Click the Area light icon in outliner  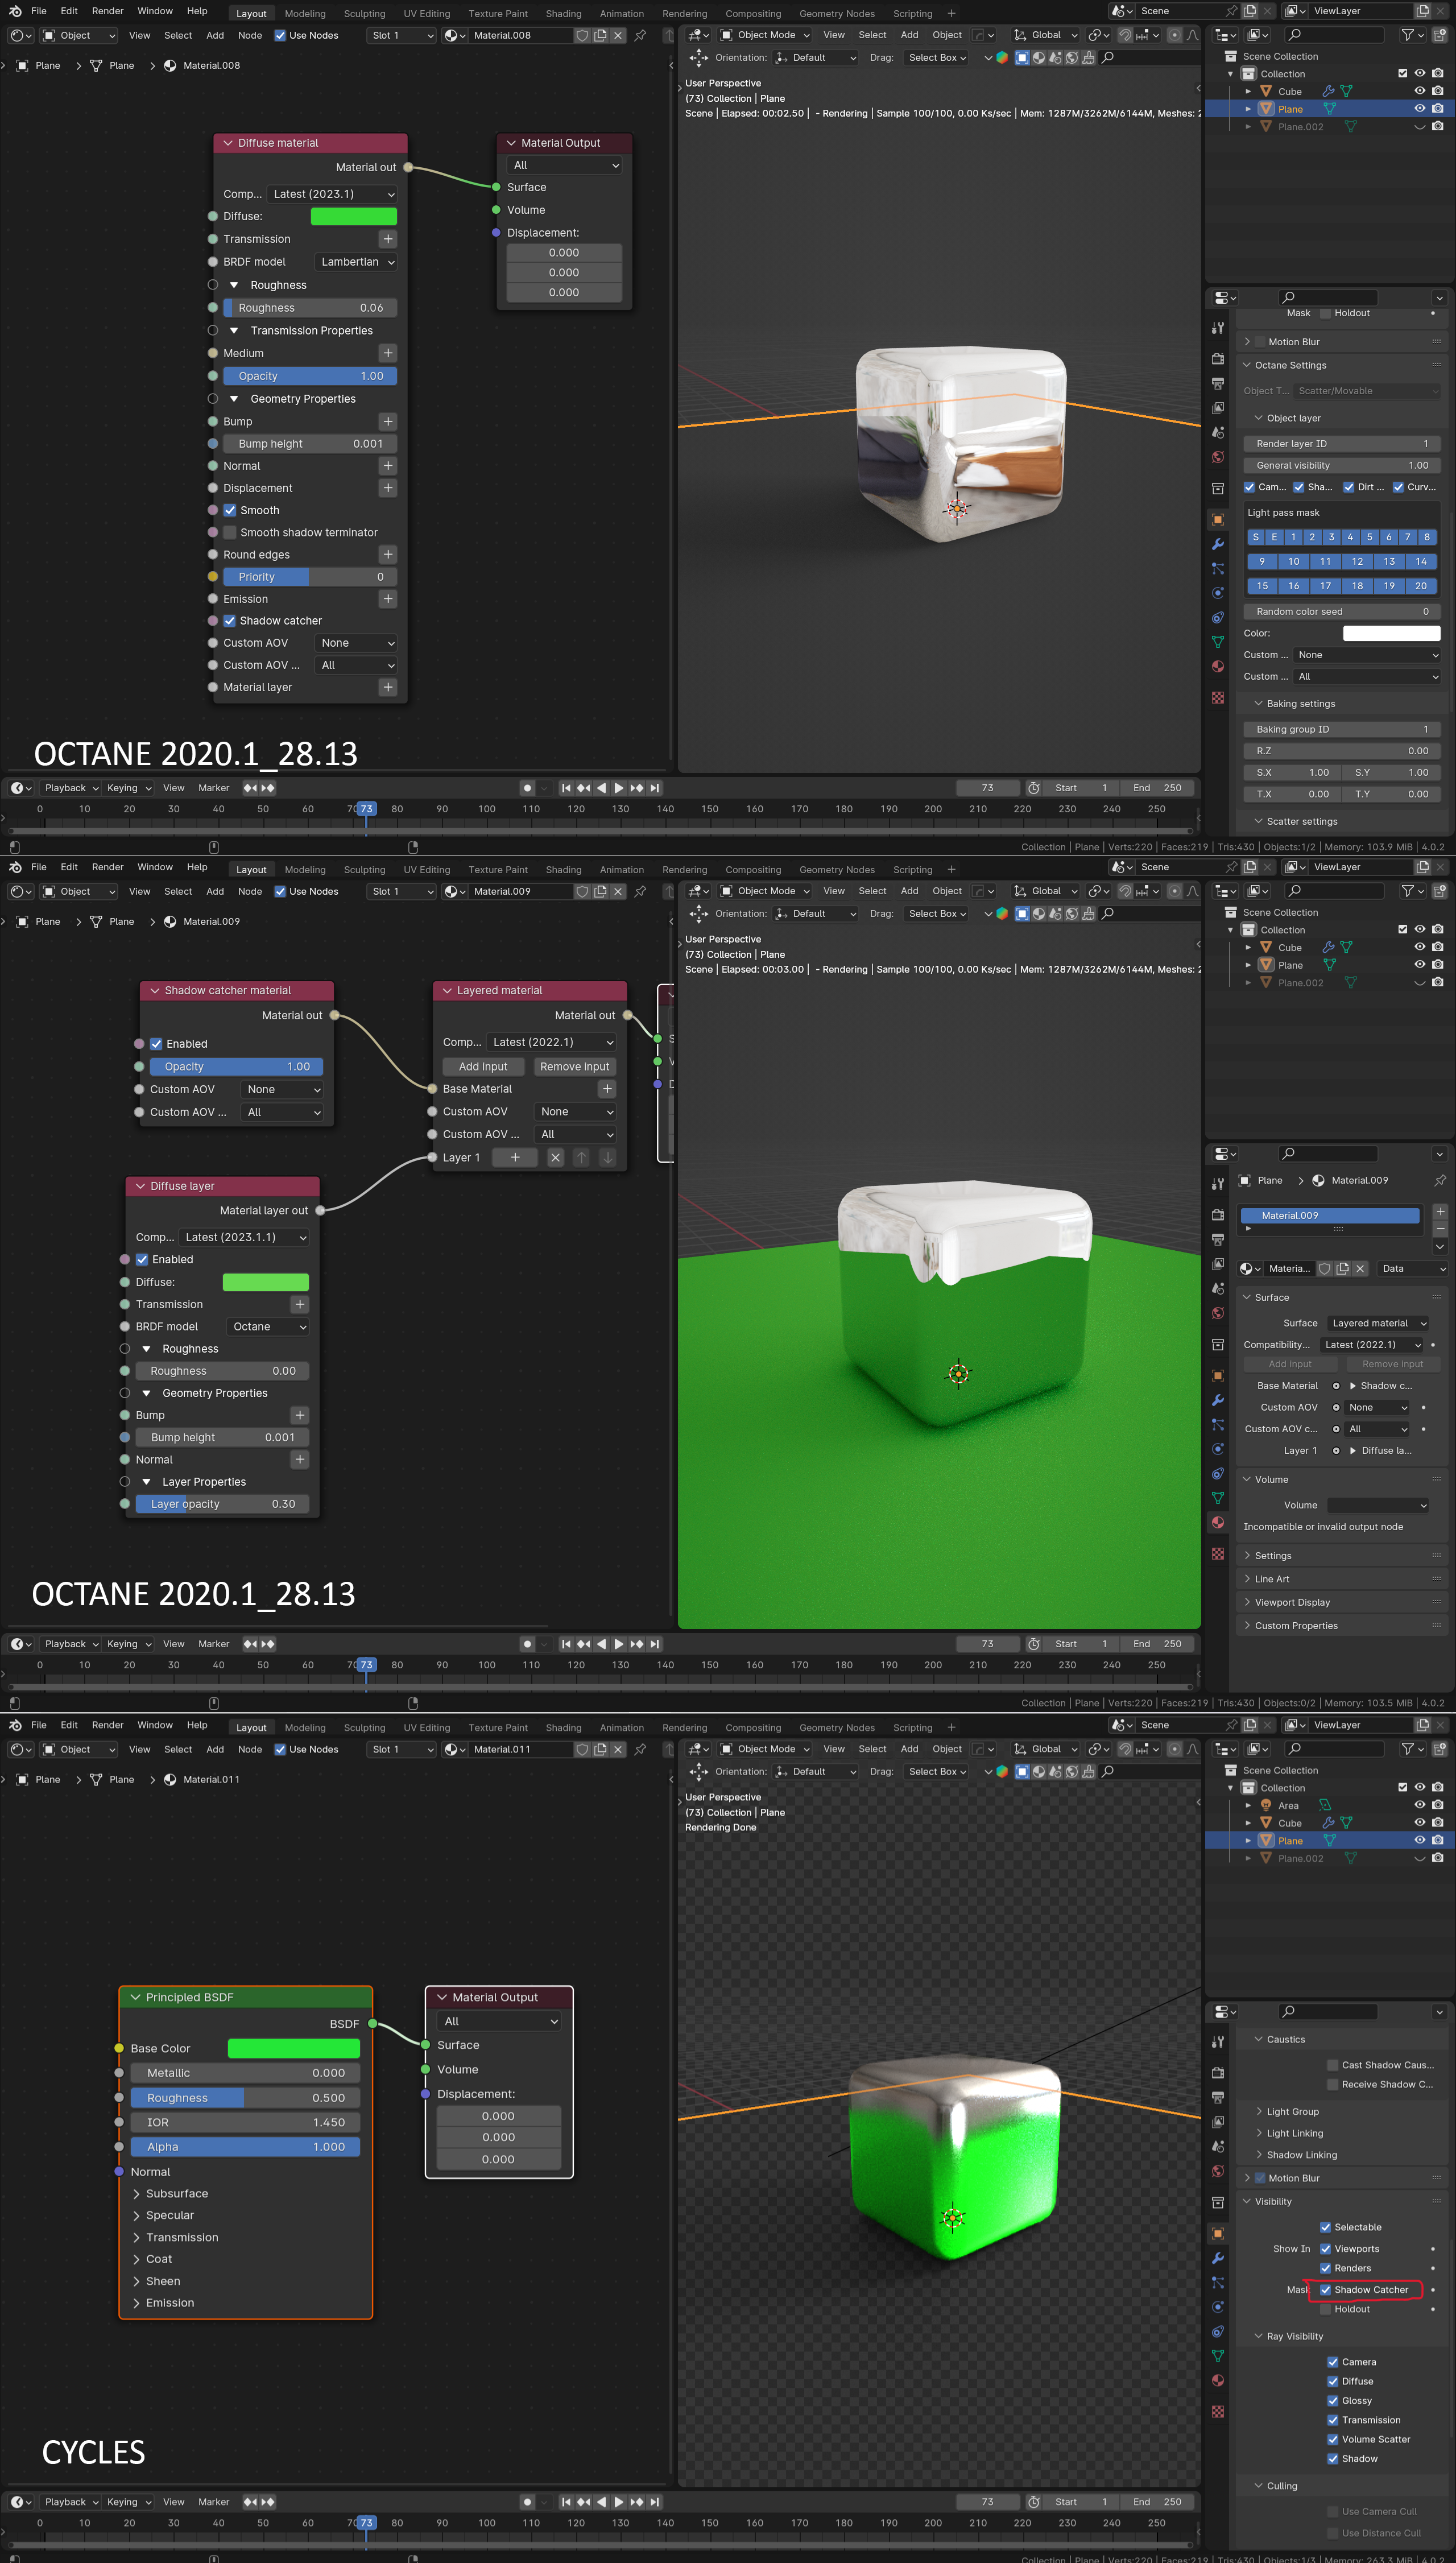(1266, 1805)
